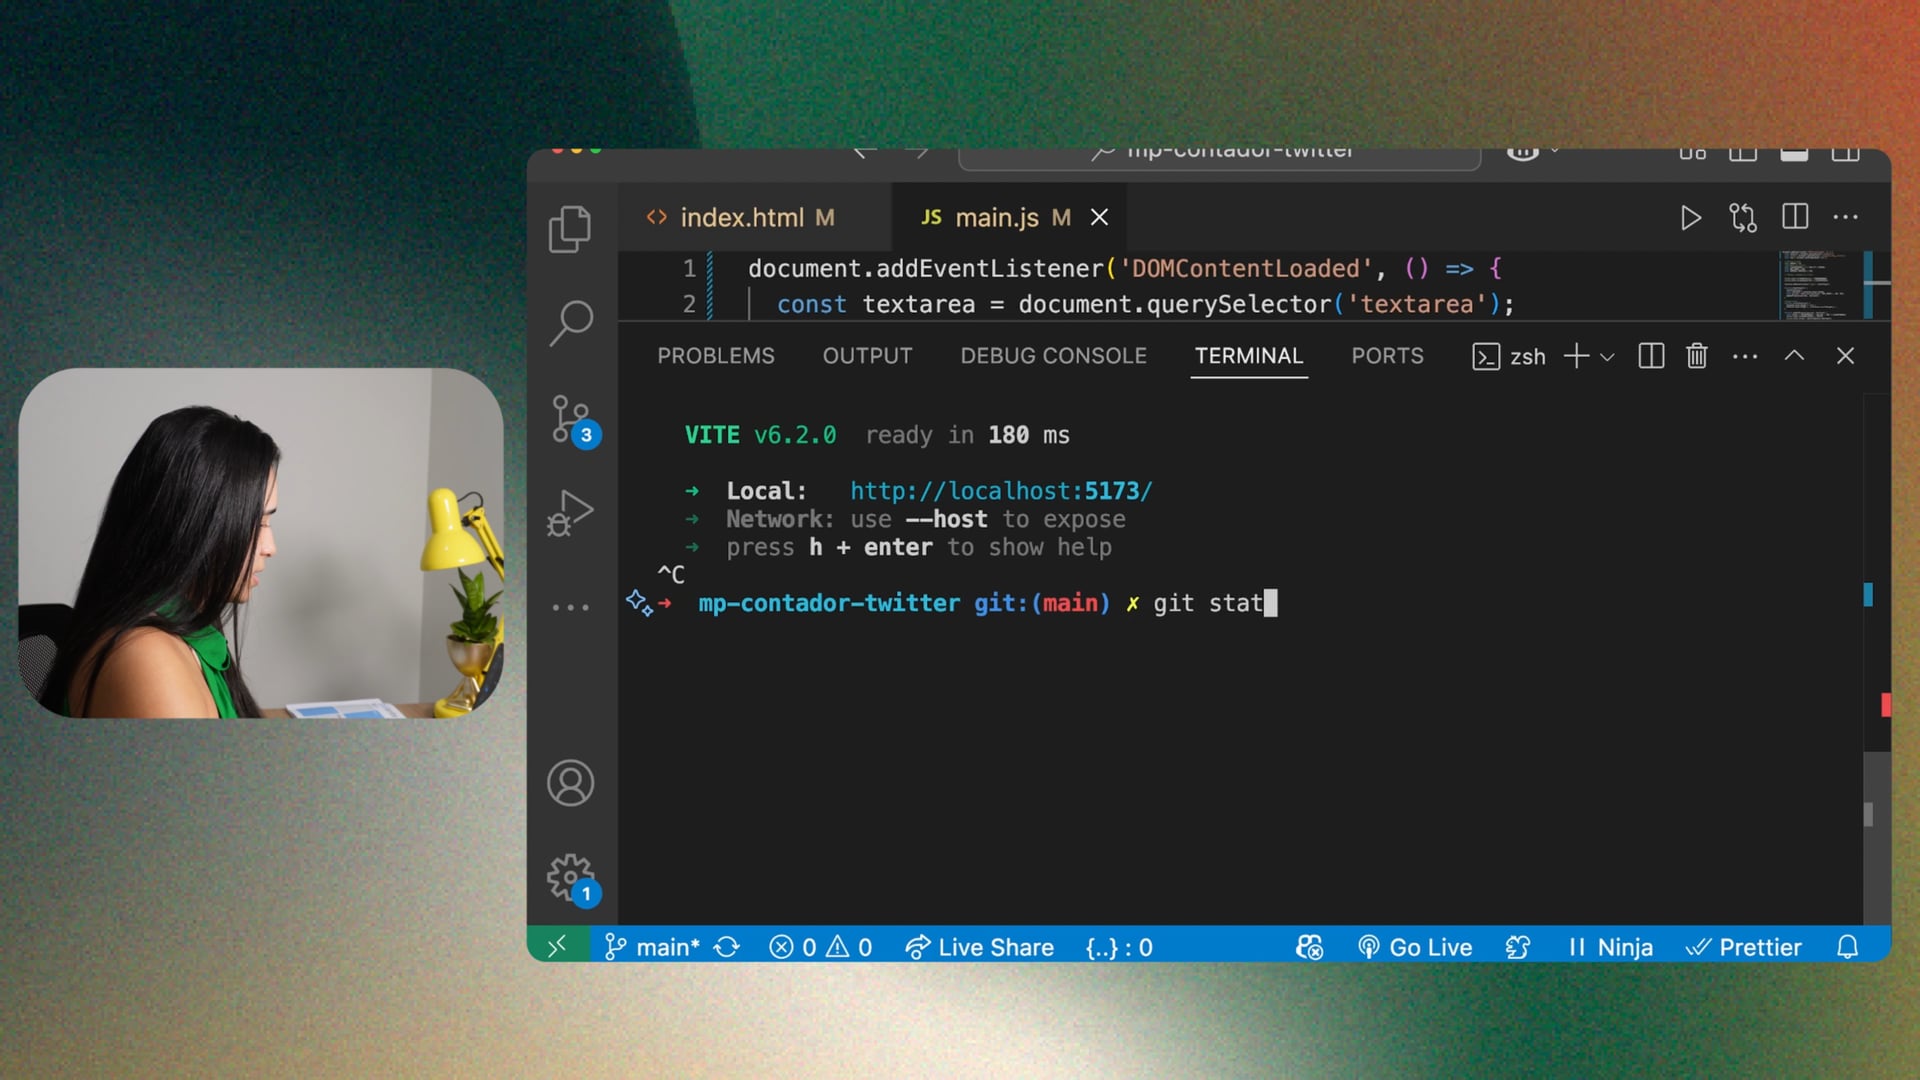Click Go Live in status bar
This screenshot has width=1920, height=1080.
pyautogui.click(x=1416, y=947)
